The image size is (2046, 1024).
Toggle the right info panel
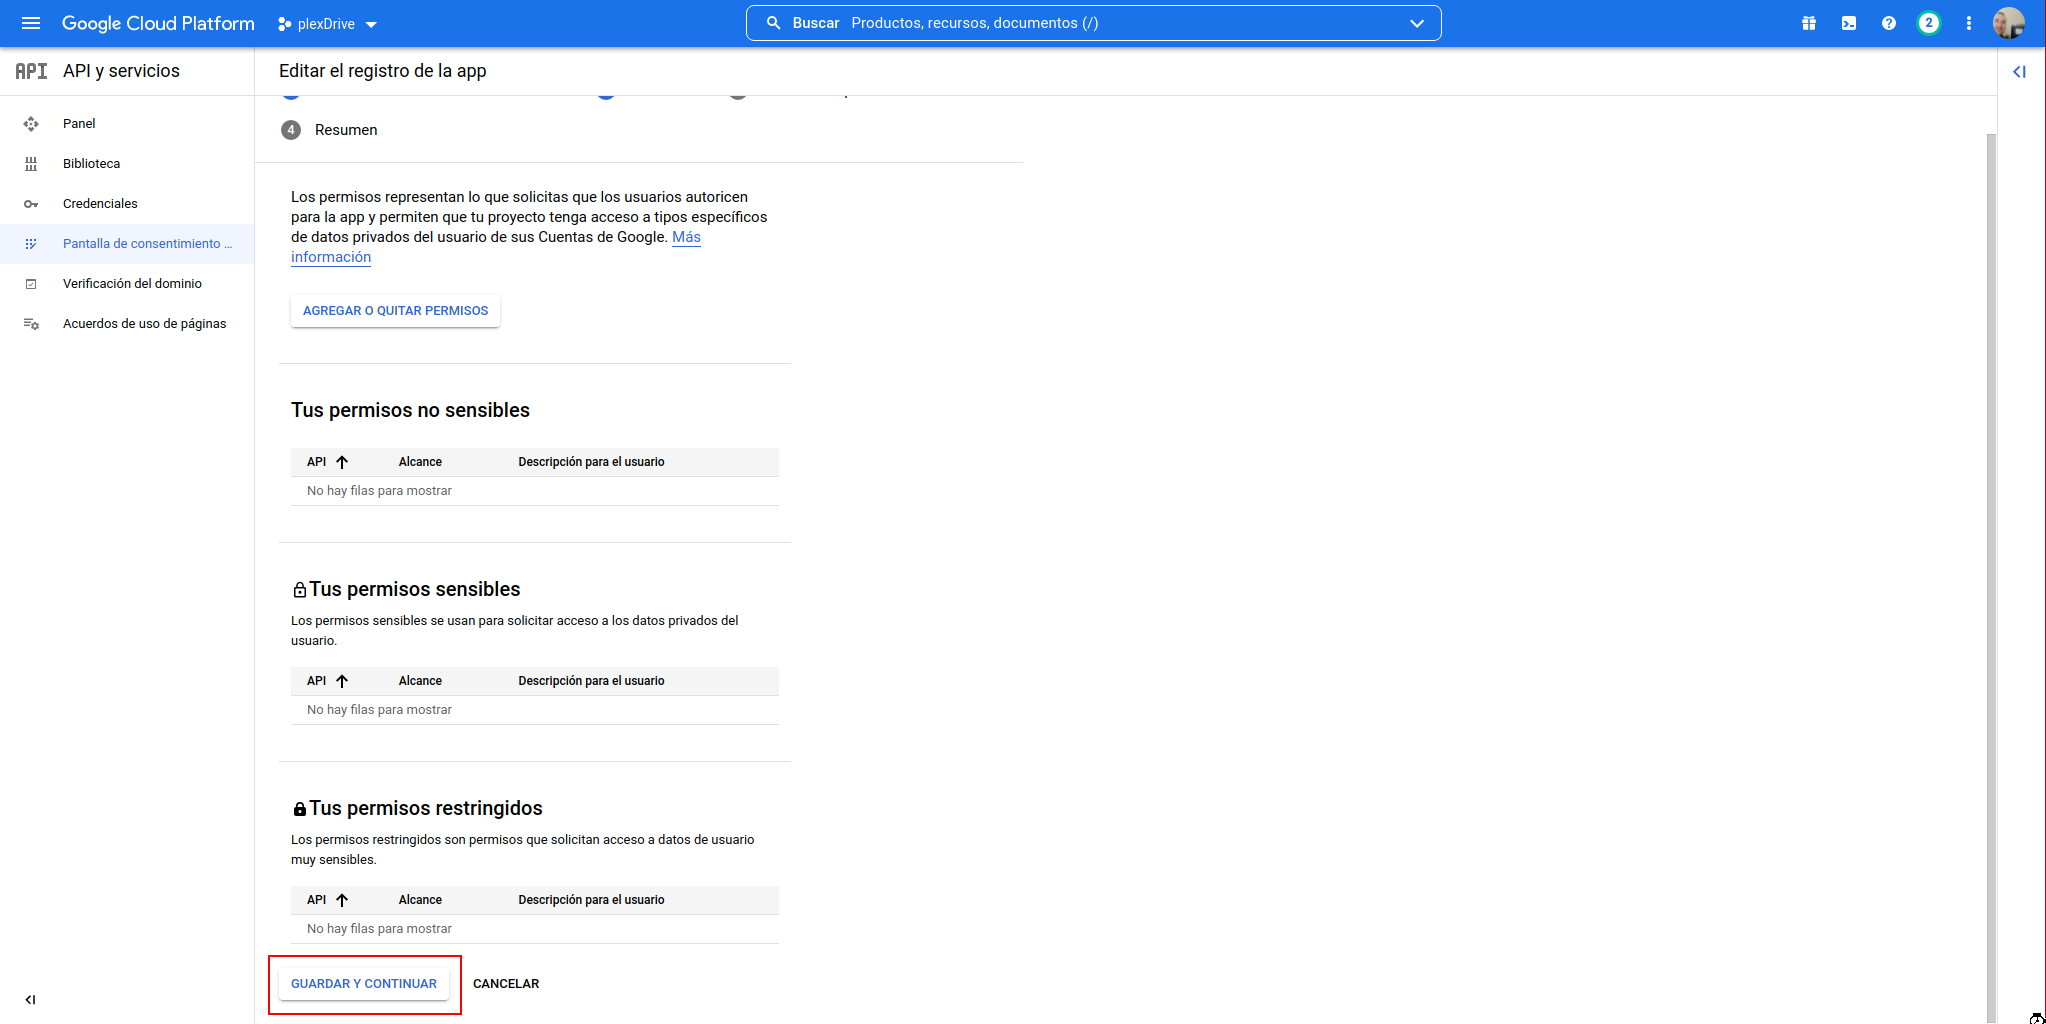click(2019, 72)
